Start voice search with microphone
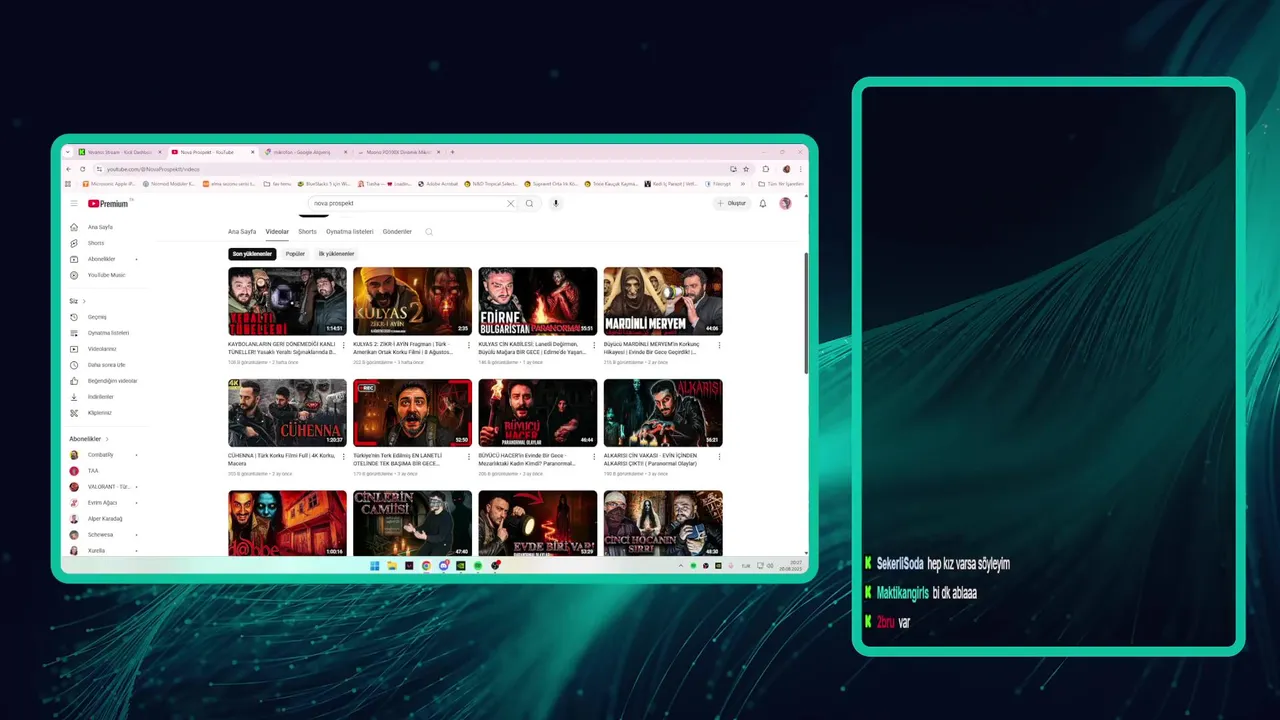This screenshot has height=720, width=1280. click(556, 203)
